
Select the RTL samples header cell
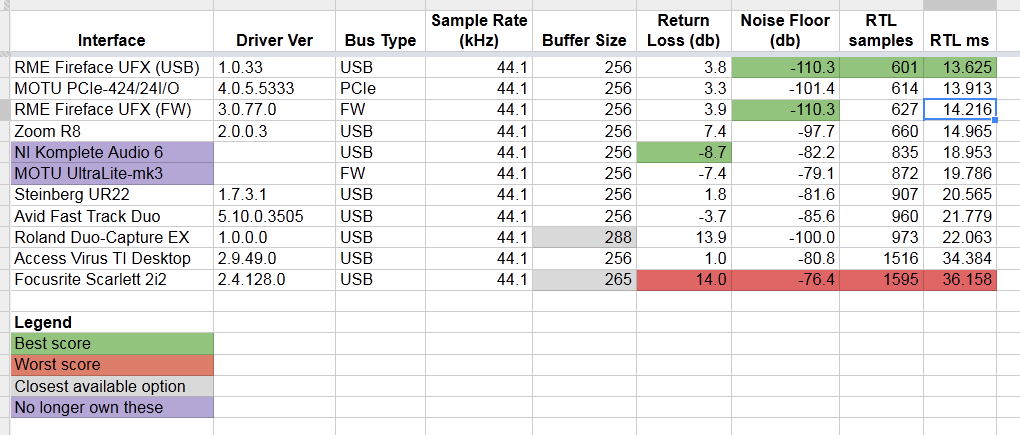tap(881, 31)
